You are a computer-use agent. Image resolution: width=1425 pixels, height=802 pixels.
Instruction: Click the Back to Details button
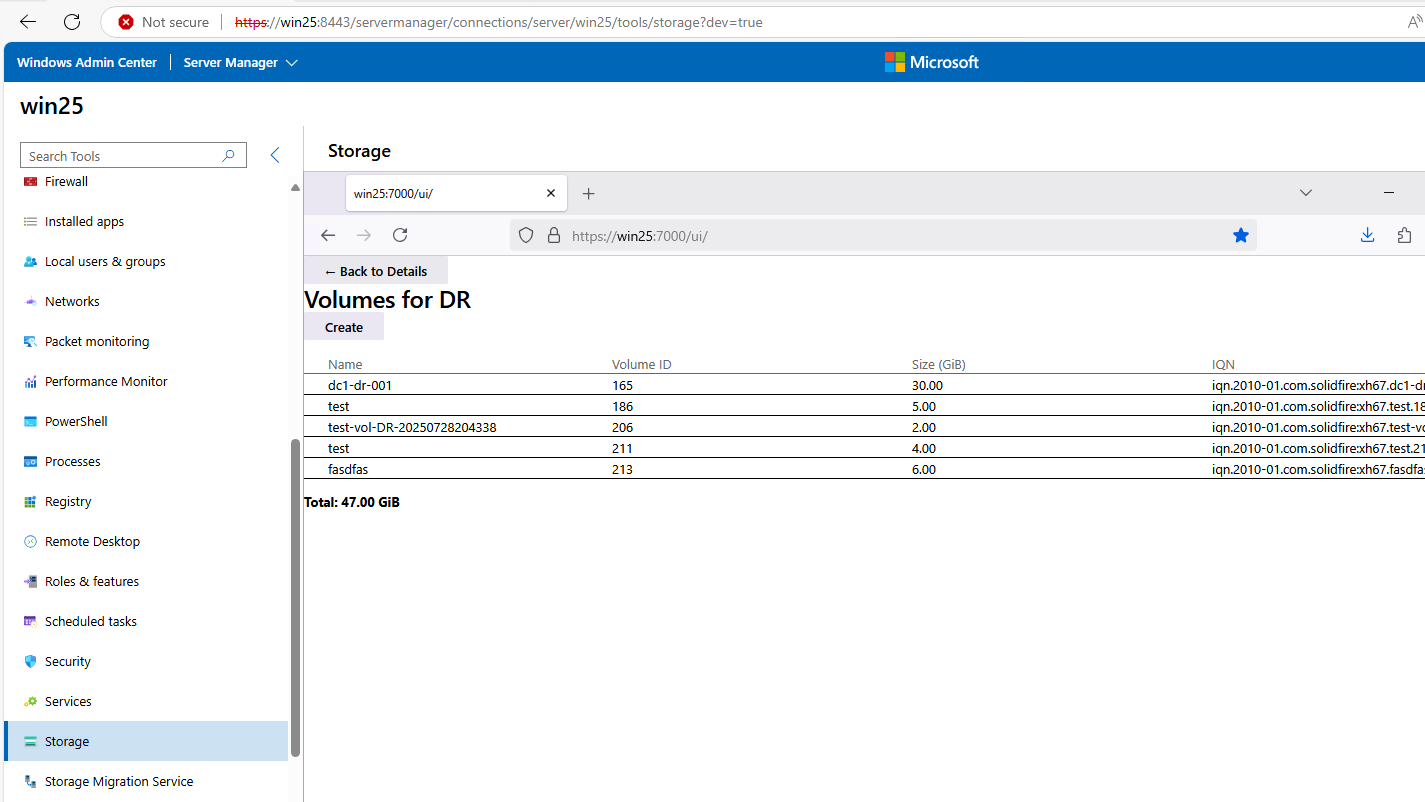[x=376, y=271]
